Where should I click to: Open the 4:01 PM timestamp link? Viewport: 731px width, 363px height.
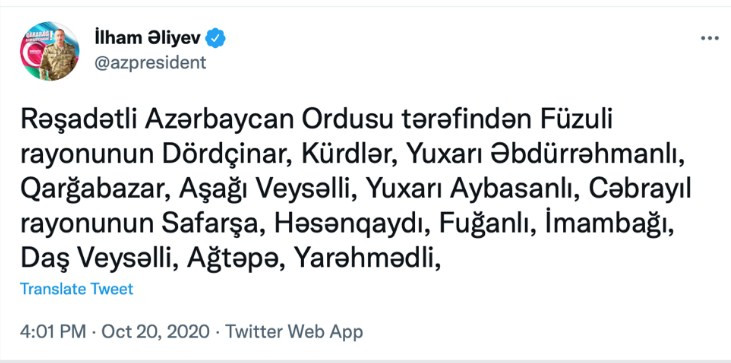pos(53,332)
